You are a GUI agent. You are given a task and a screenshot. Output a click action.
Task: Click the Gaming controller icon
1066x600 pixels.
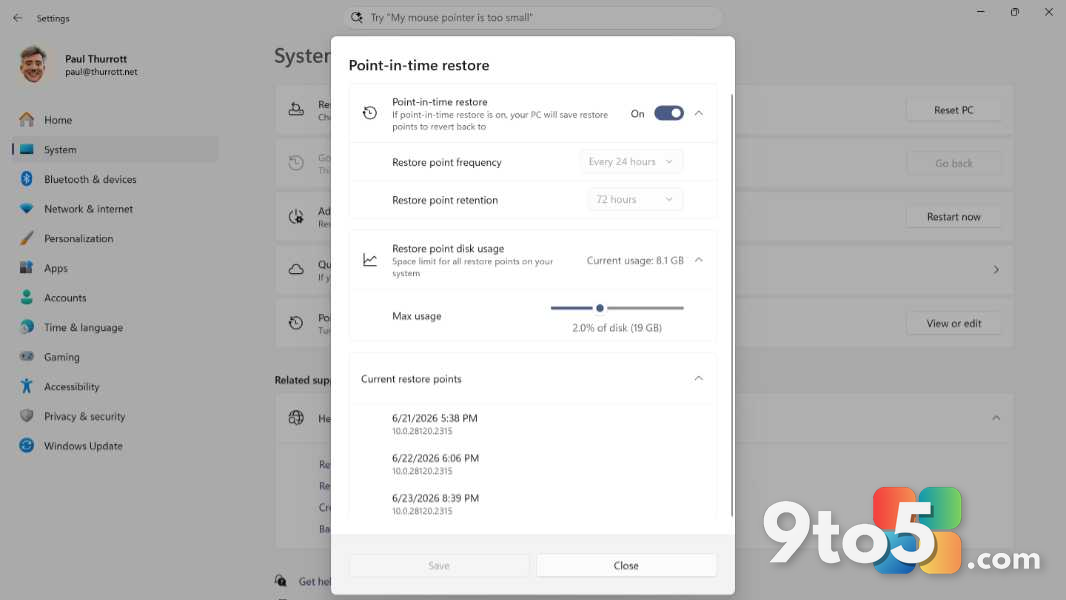pos(27,356)
